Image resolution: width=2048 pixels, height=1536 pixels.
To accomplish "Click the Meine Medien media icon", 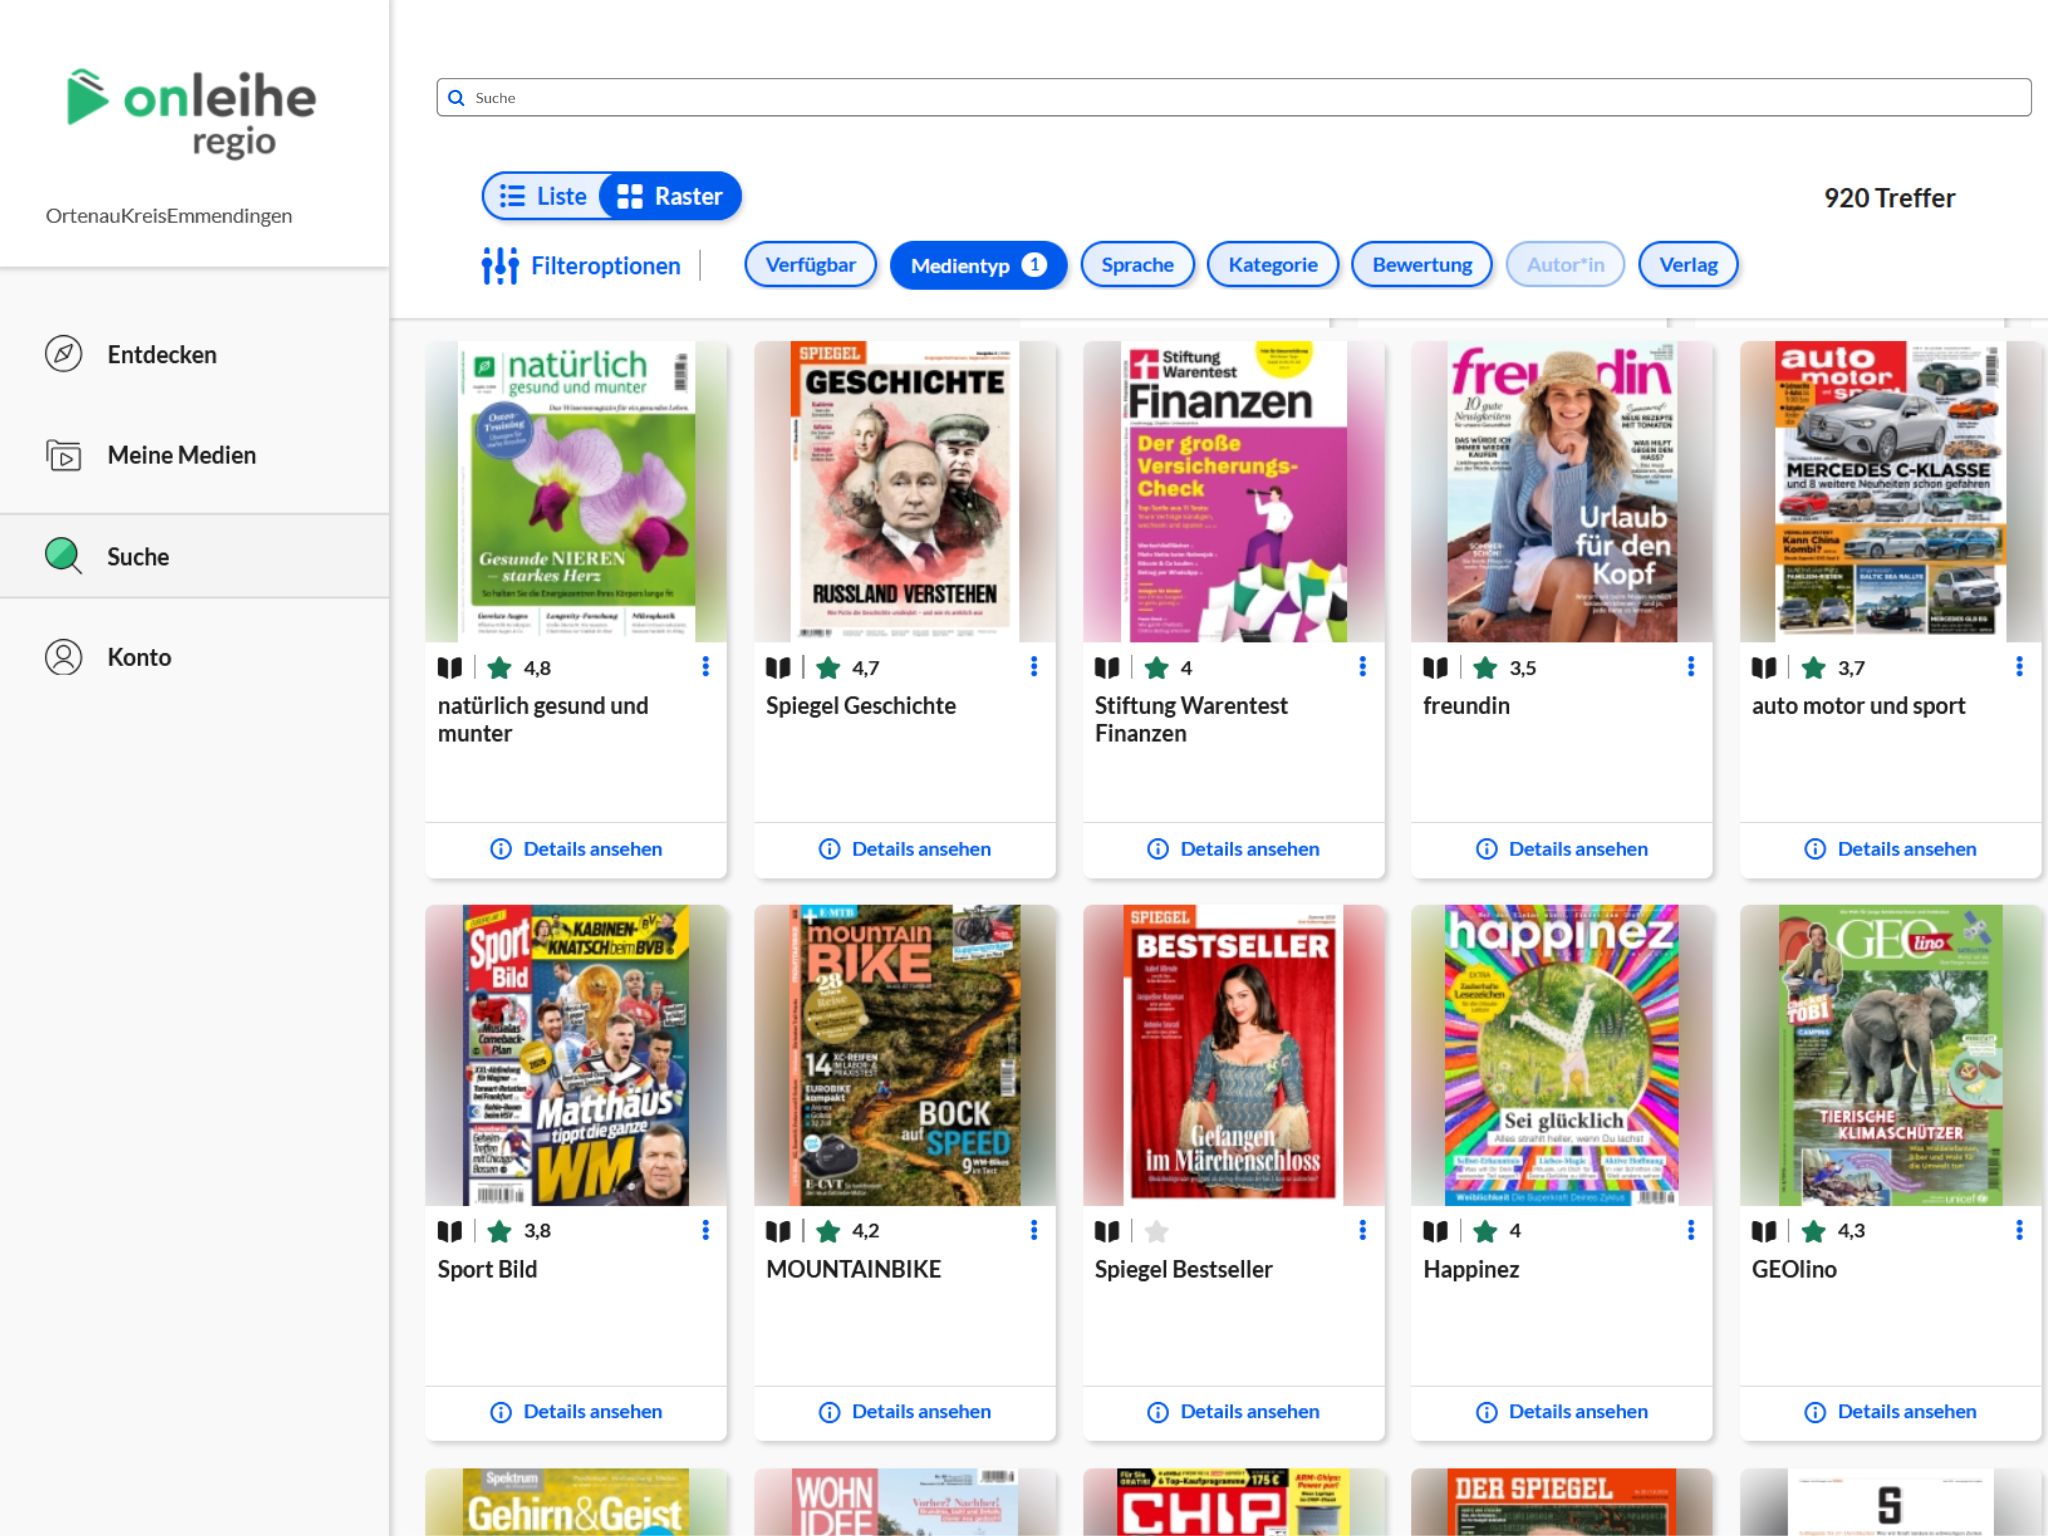I will pos(64,455).
